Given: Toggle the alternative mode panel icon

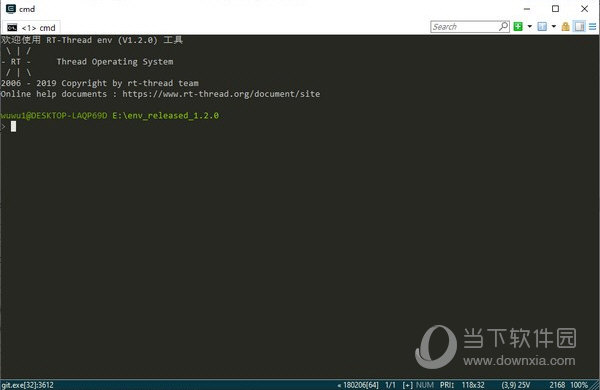Looking at the screenshot, I should tap(580, 26).
